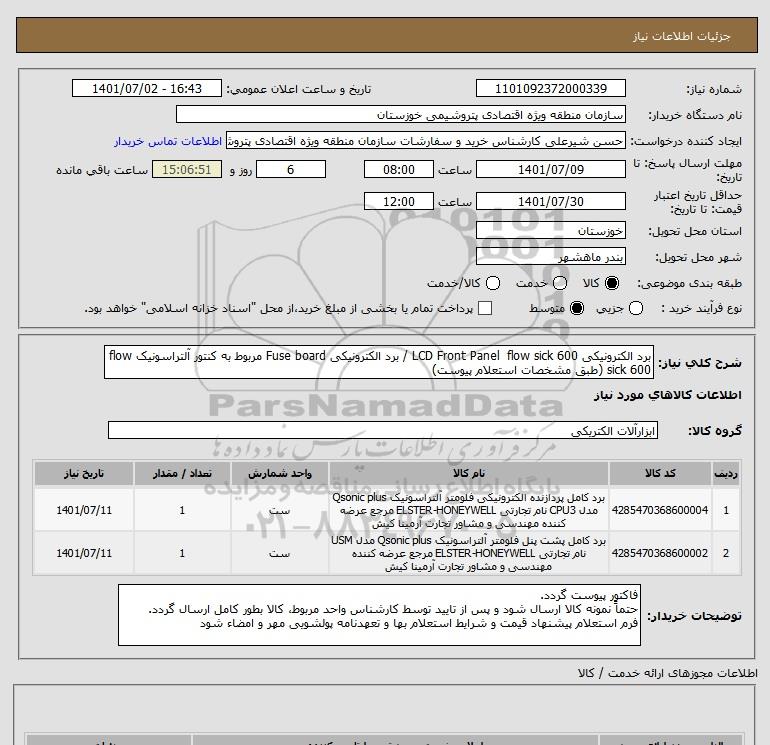
Task: Click the طبقه بندی موضوعی label
Action: [x=689, y=283]
